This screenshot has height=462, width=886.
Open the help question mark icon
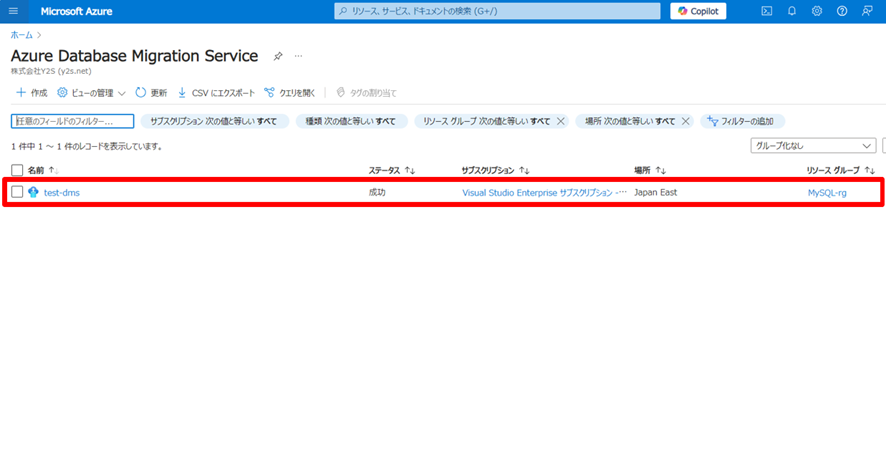coord(842,11)
